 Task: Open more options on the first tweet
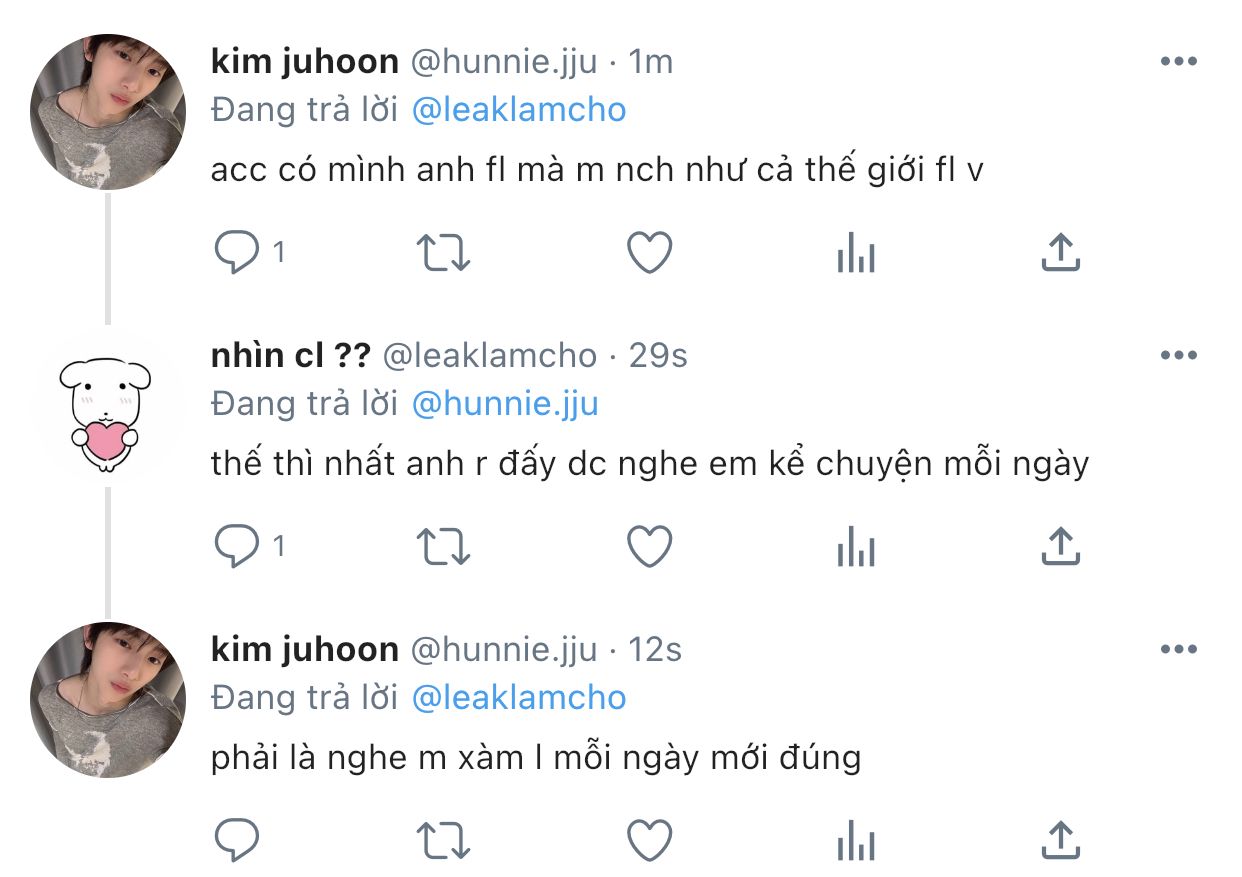click(1178, 62)
